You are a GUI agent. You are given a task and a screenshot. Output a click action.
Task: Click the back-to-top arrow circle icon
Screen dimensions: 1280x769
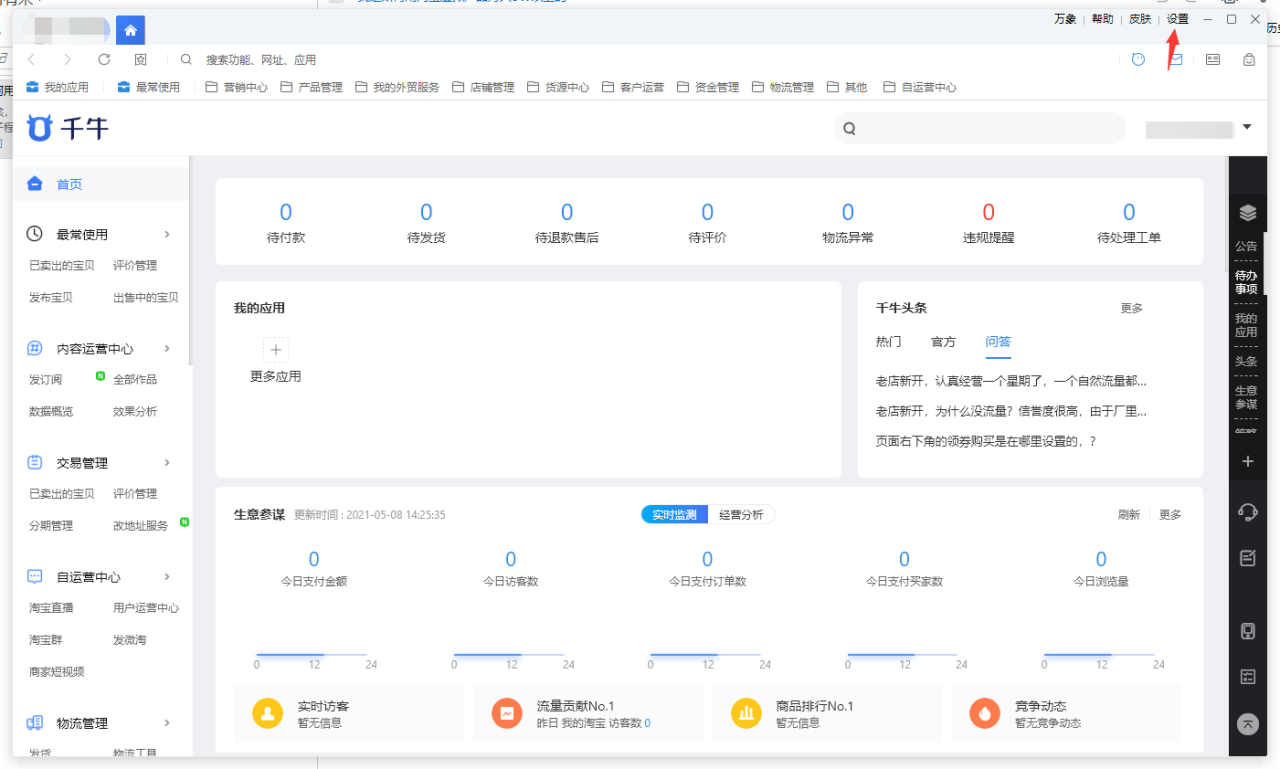[x=1247, y=724]
